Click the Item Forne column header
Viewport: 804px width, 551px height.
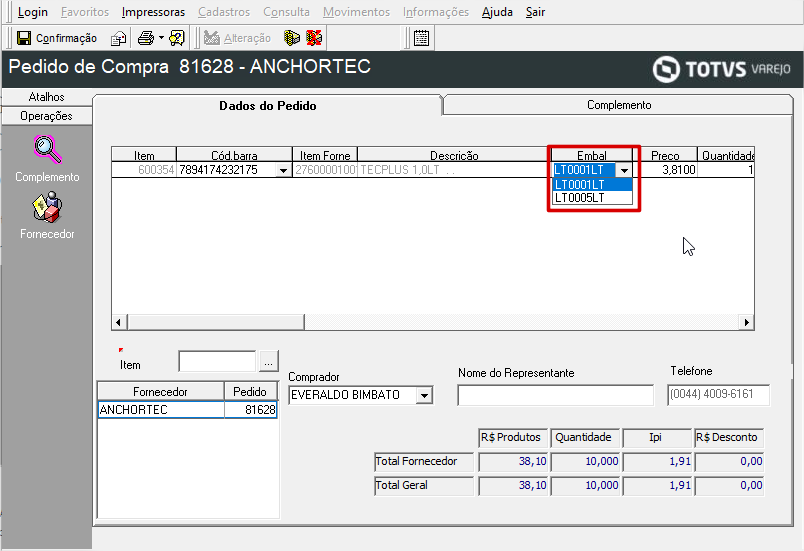tap(325, 155)
